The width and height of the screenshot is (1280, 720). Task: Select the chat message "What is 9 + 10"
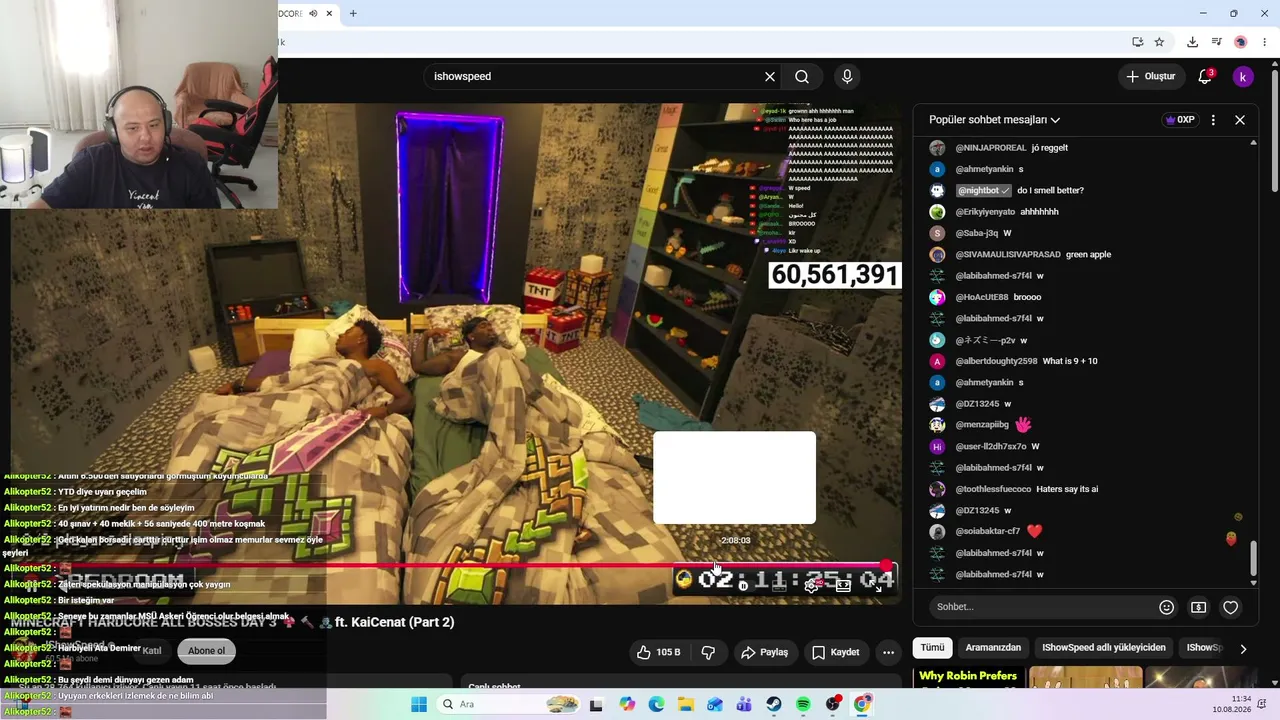pos(1070,361)
